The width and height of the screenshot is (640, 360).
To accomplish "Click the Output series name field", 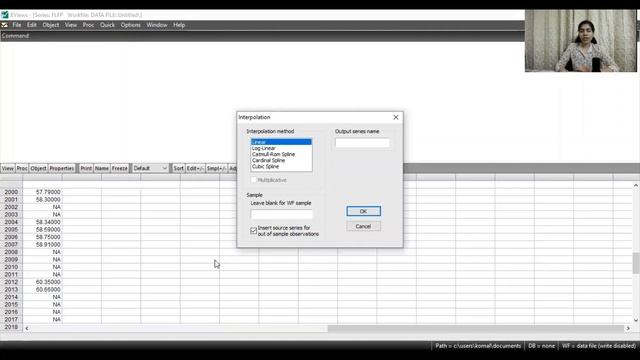I will (362, 142).
